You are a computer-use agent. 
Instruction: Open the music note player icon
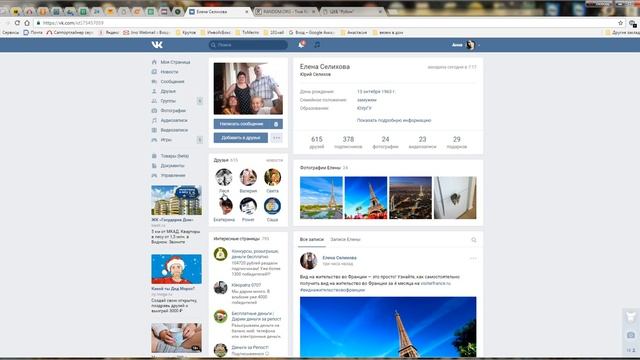pyautogui.click(x=317, y=44)
